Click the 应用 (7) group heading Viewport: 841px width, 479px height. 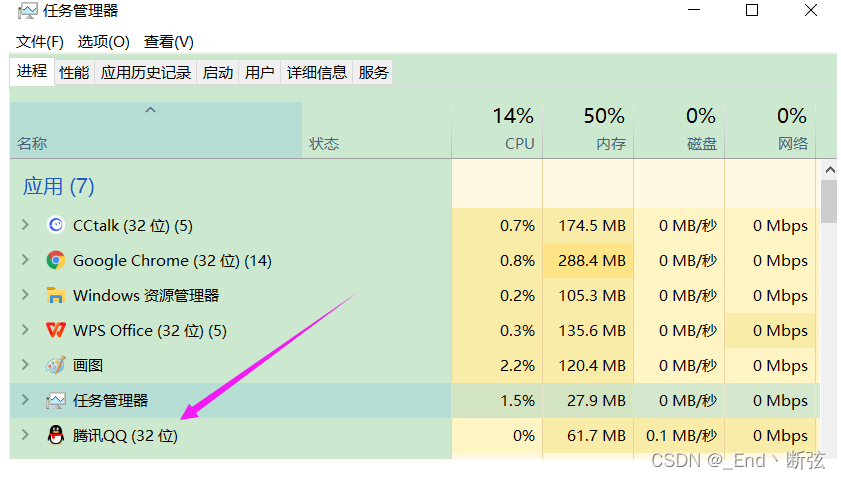58,186
